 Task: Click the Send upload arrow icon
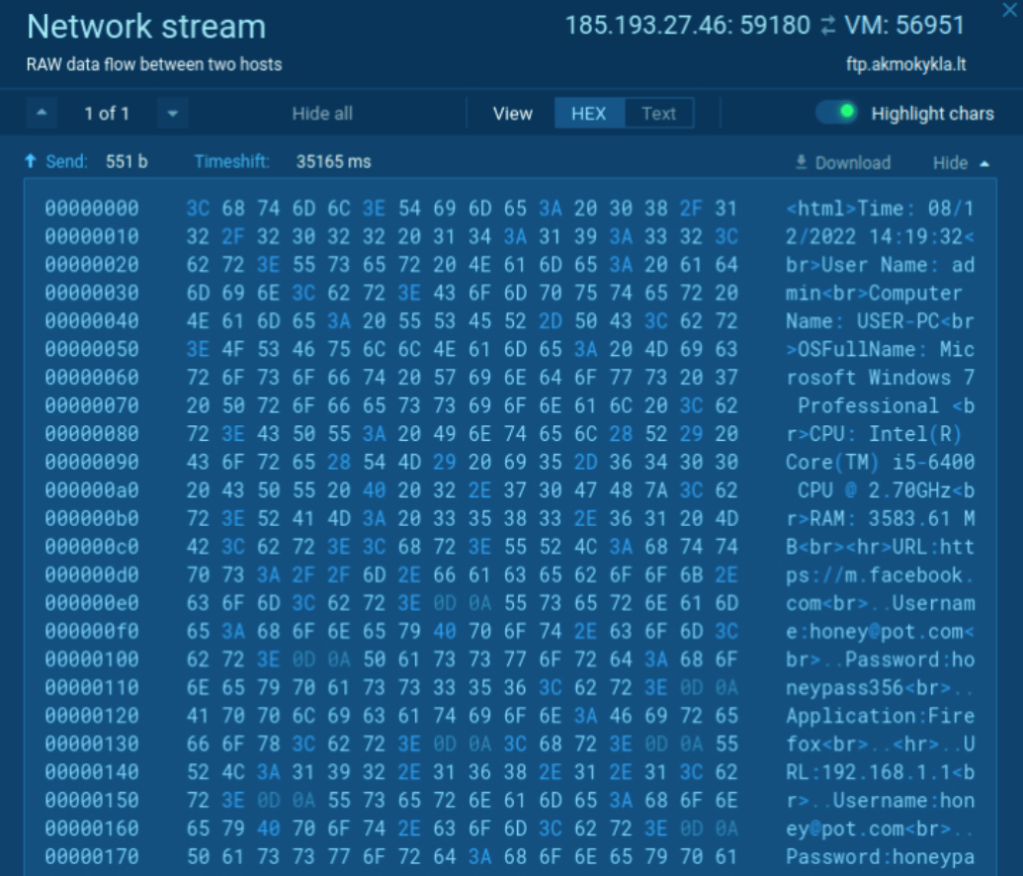coord(31,161)
